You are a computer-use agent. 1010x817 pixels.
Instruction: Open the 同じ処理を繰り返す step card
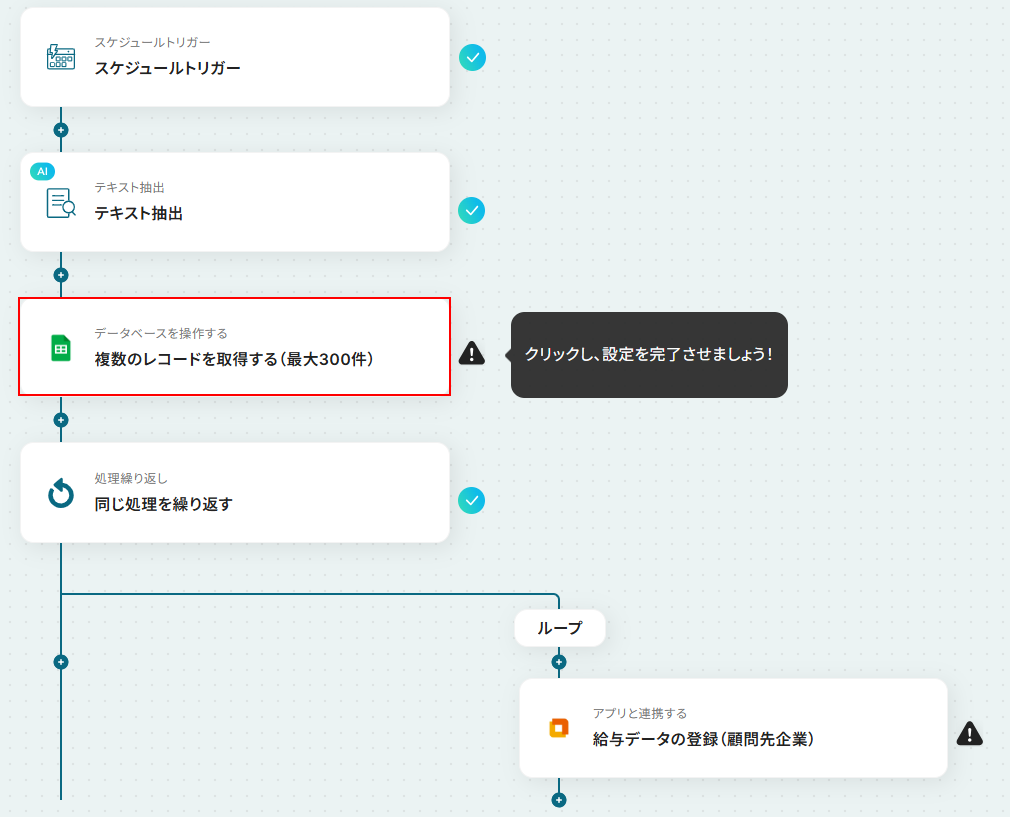pyautogui.click(x=235, y=493)
